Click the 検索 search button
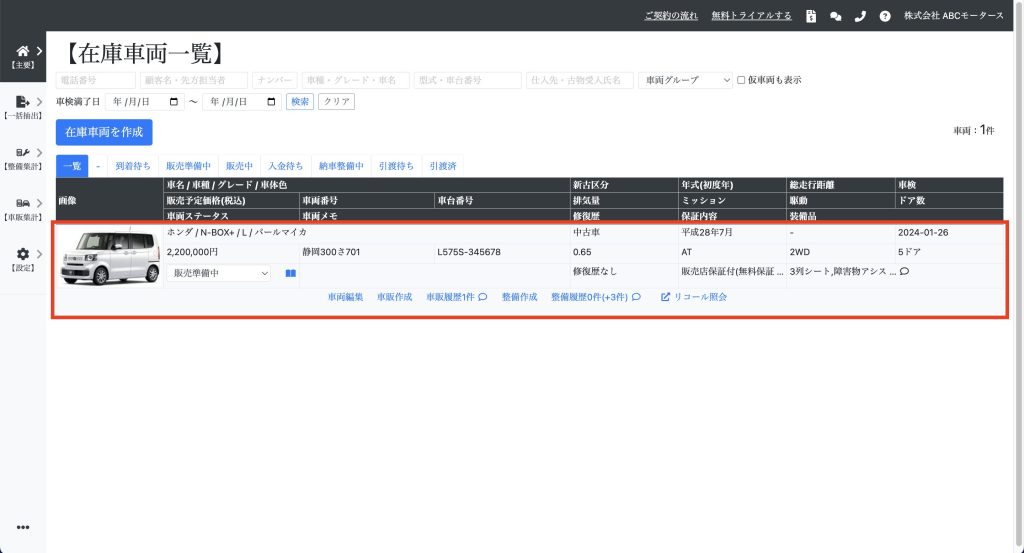The width and height of the screenshot is (1024, 553). coord(300,101)
